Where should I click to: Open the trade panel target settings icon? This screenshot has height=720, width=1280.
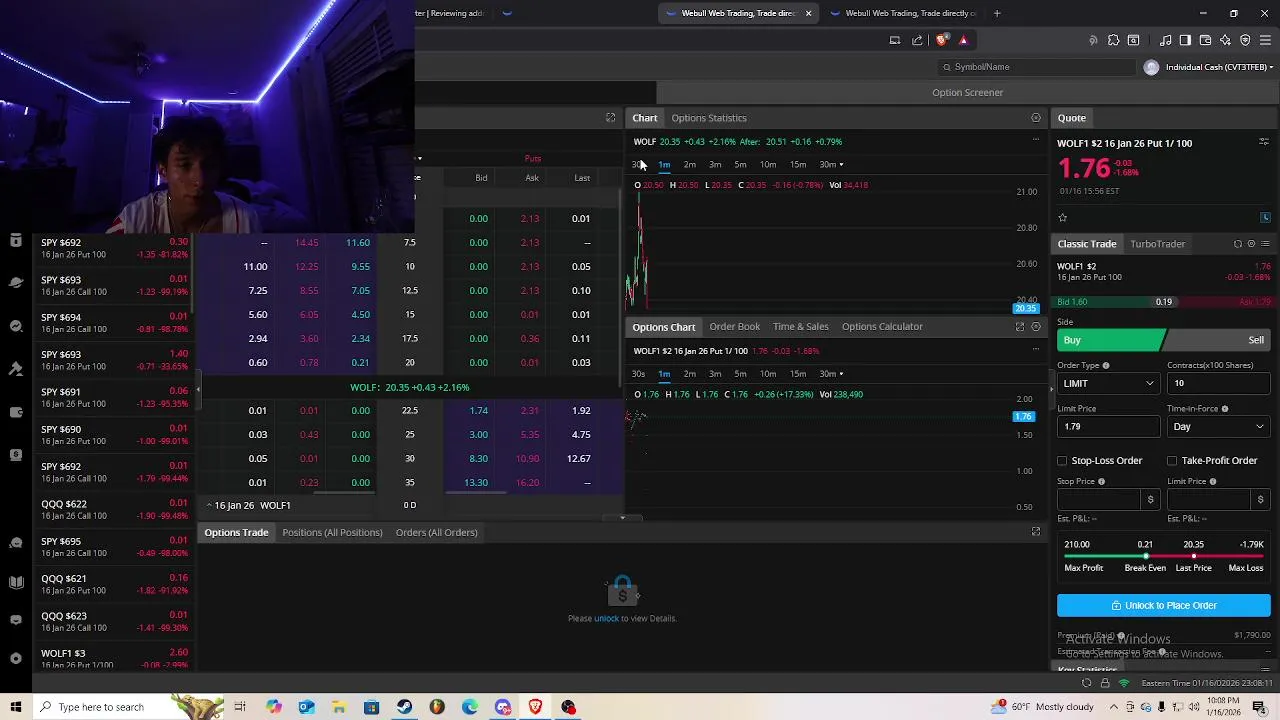(1251, 243)
